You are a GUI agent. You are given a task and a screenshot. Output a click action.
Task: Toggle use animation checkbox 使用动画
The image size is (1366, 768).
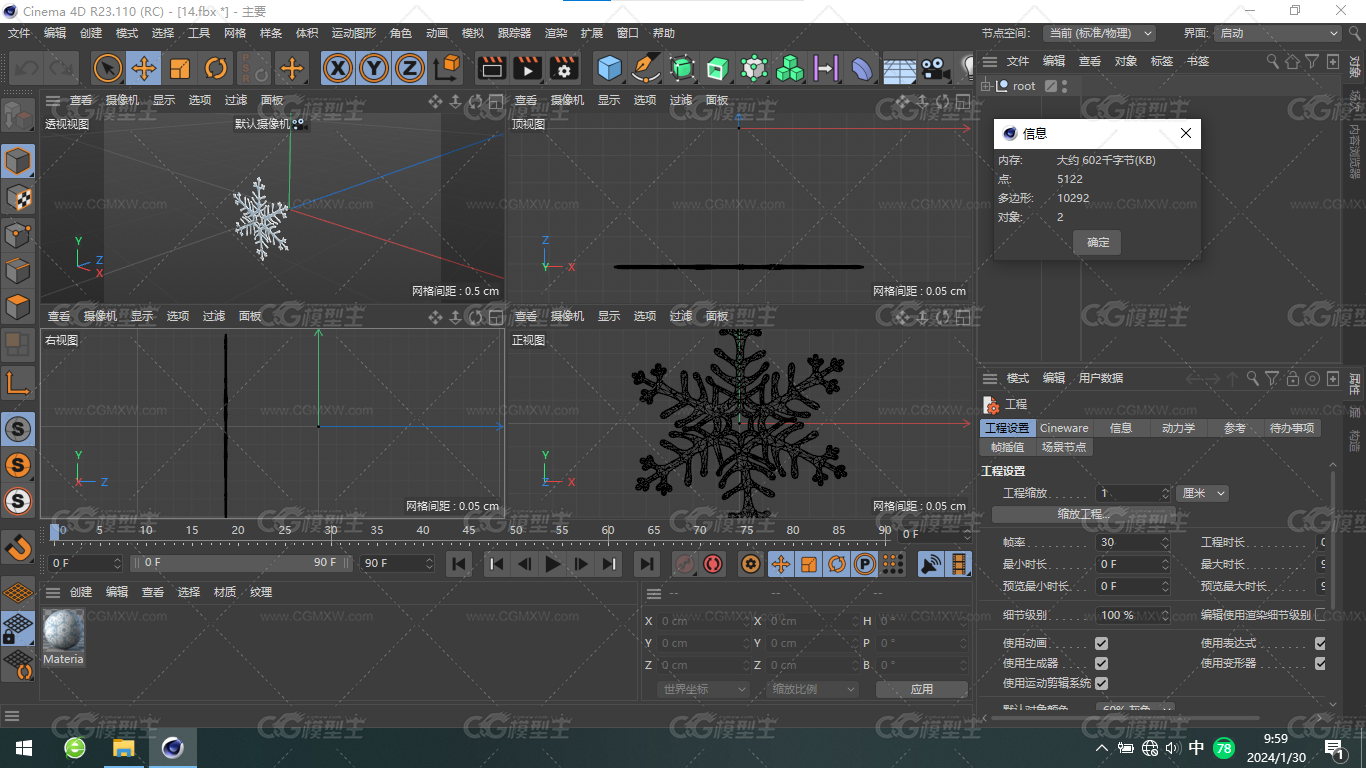[1101, 644]
